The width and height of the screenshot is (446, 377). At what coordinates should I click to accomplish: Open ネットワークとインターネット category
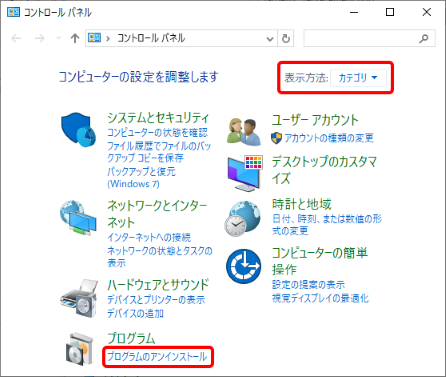[x=157, y=214]
